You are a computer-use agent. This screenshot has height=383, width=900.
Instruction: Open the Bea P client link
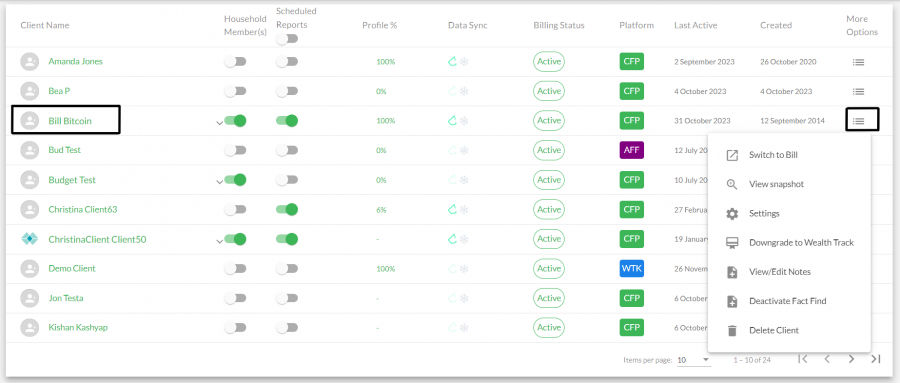tap(59, 91)
